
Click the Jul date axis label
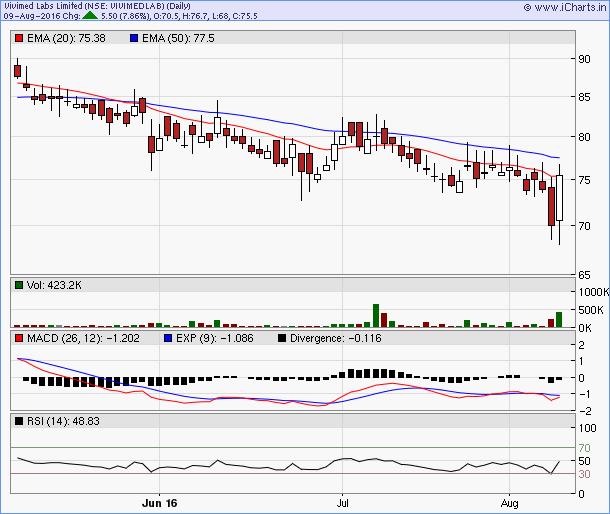[342, 503]
